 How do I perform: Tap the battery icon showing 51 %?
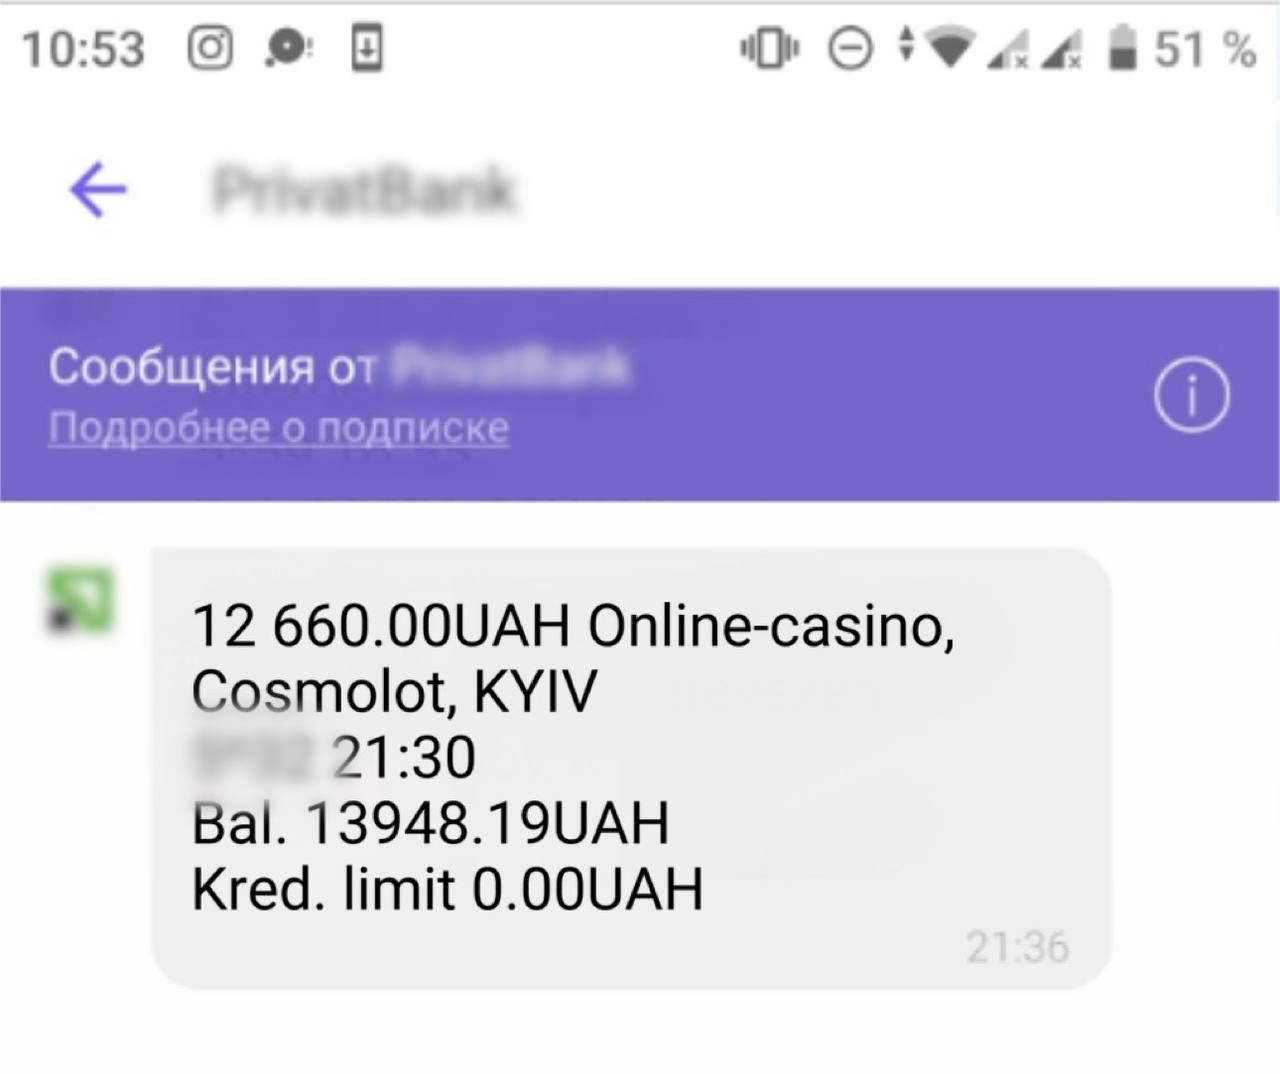pyautogui.click(x=1124, y=48)
